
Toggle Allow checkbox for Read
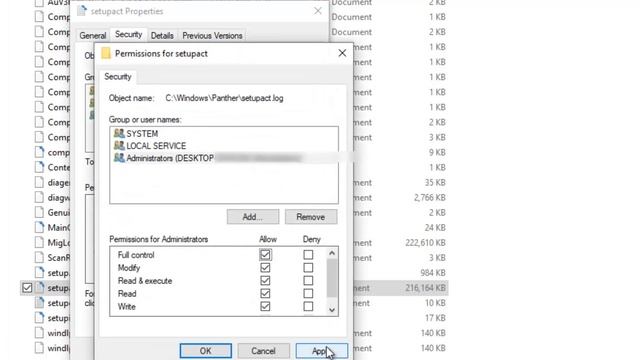click(265, 293)
